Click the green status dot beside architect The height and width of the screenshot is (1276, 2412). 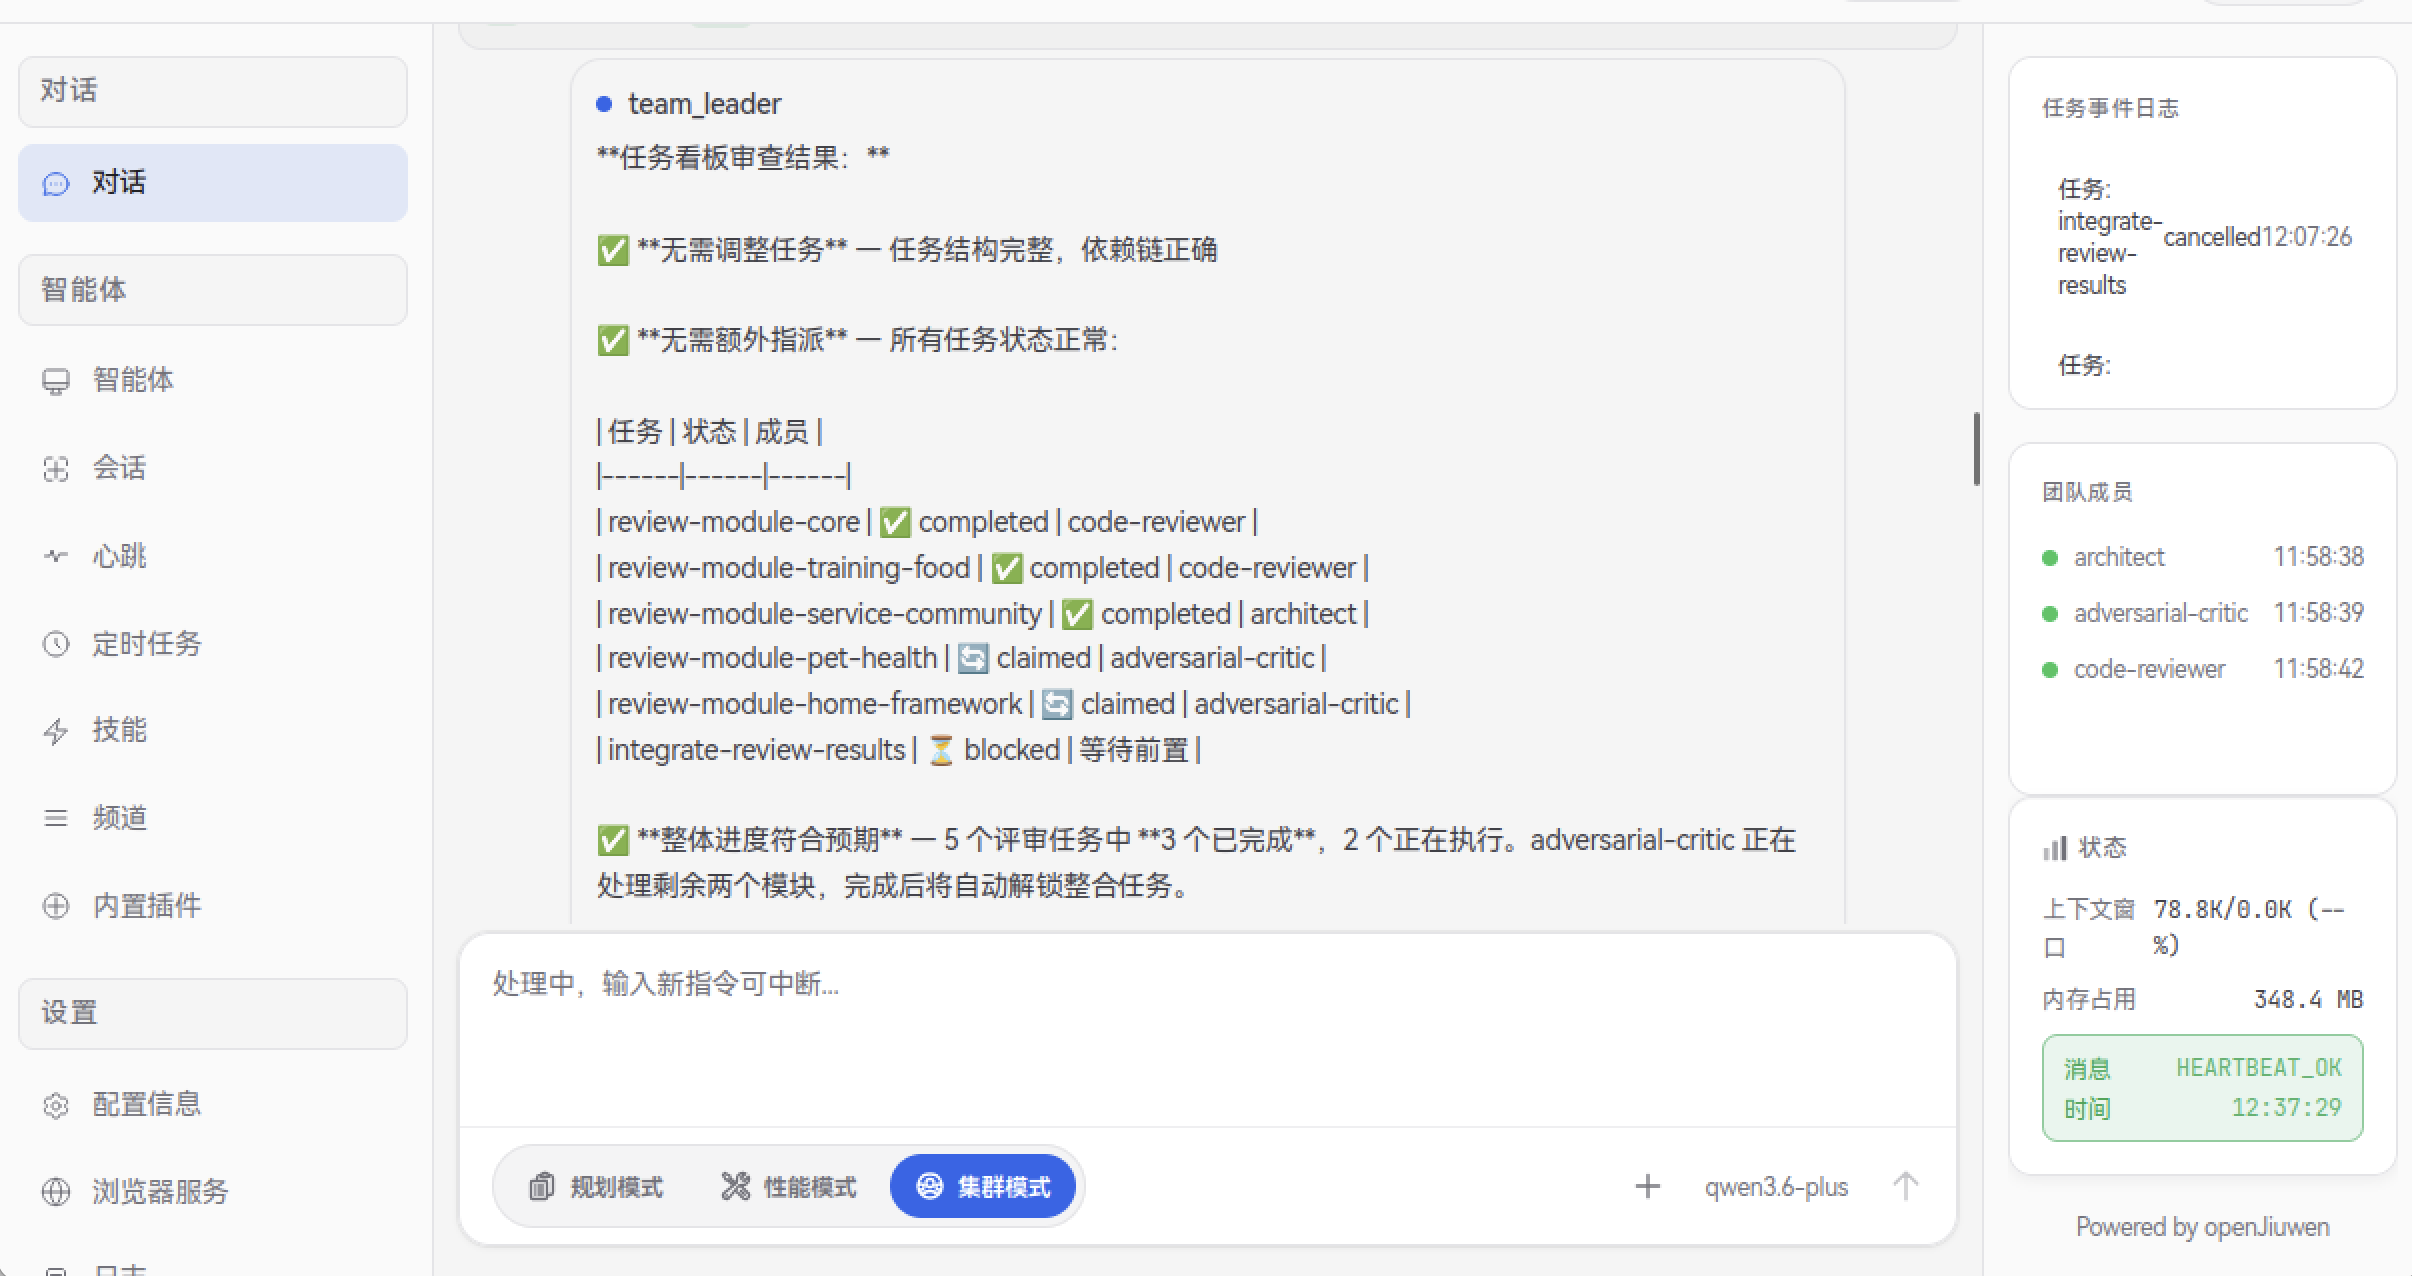(x=2050, y=558)
